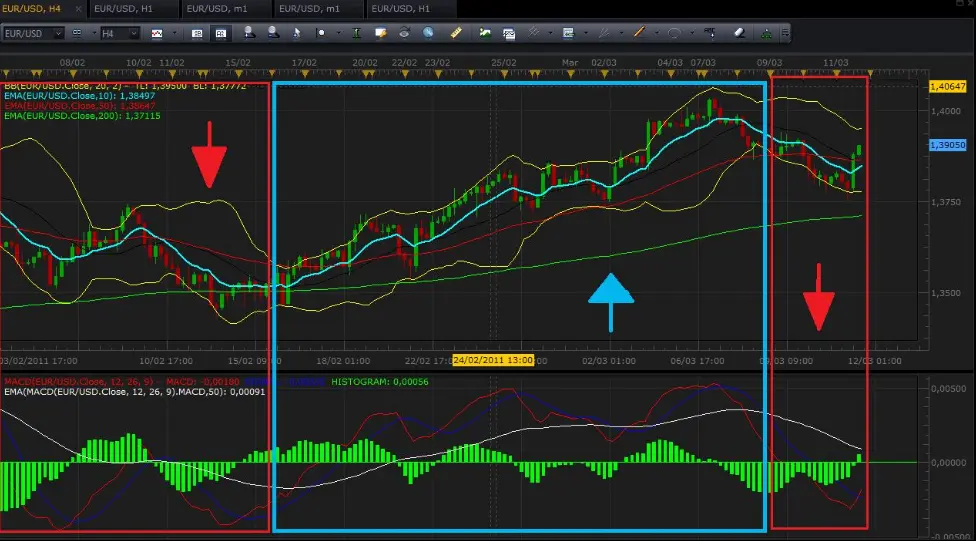Click the EMA 200 indicator label
This screenshot has width=976, height=541.
tap(80, 116)
